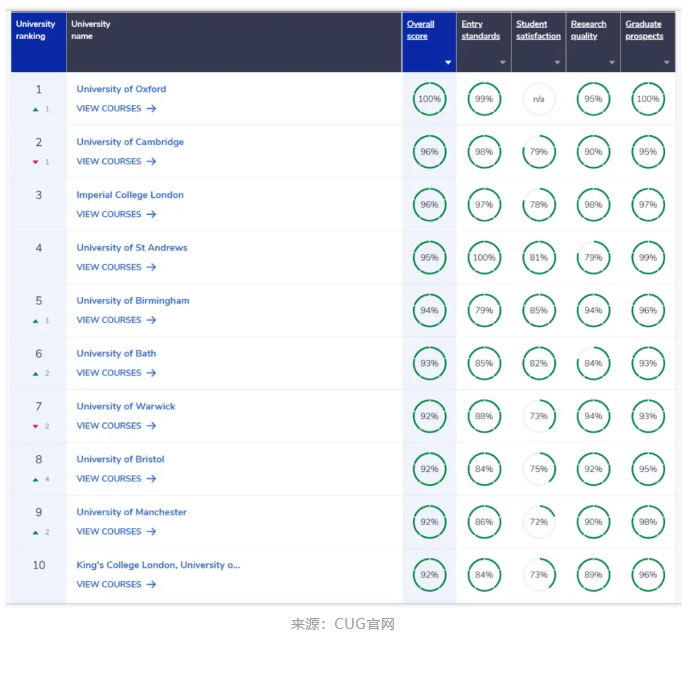Select the Graduate prospects column header
690x674 pixels.
click(x=644, y=30)
